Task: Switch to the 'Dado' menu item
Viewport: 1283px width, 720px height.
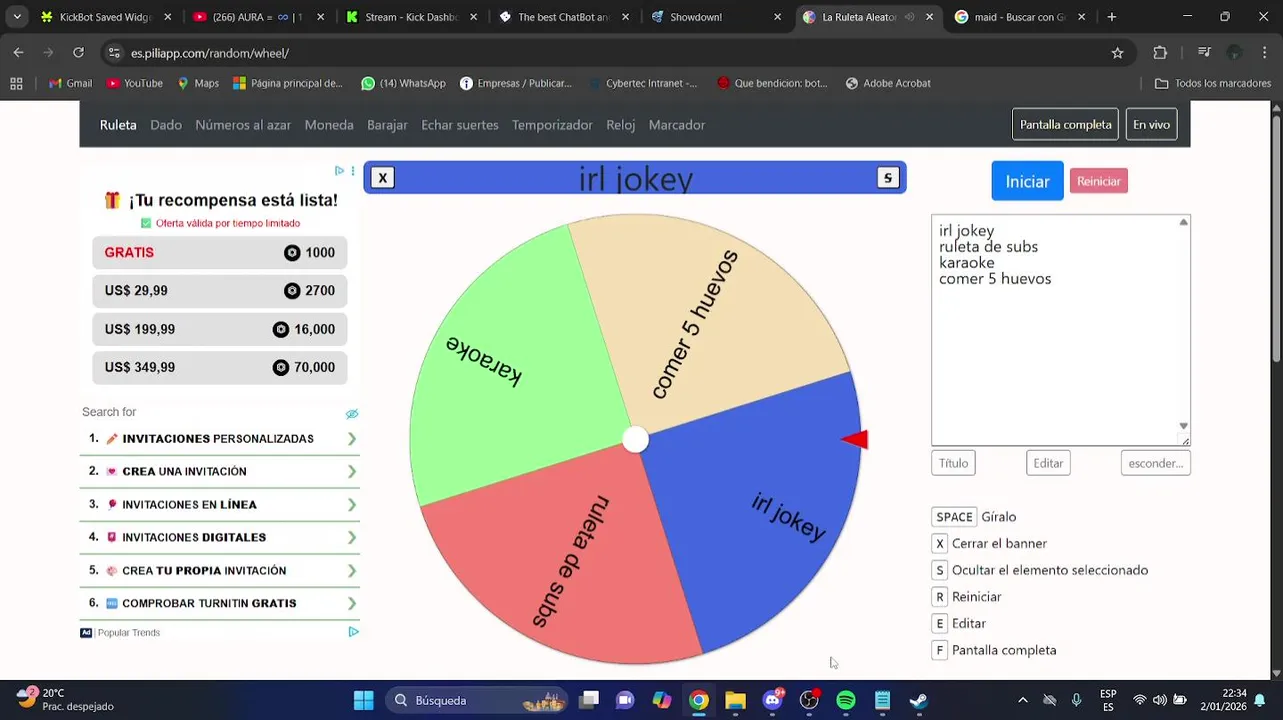Action: (x=166, y=125)
